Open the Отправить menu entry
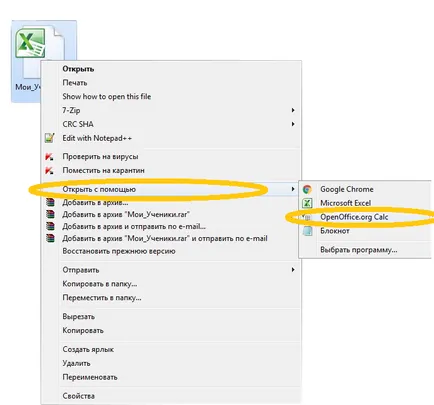 click(x=81, y=270)
